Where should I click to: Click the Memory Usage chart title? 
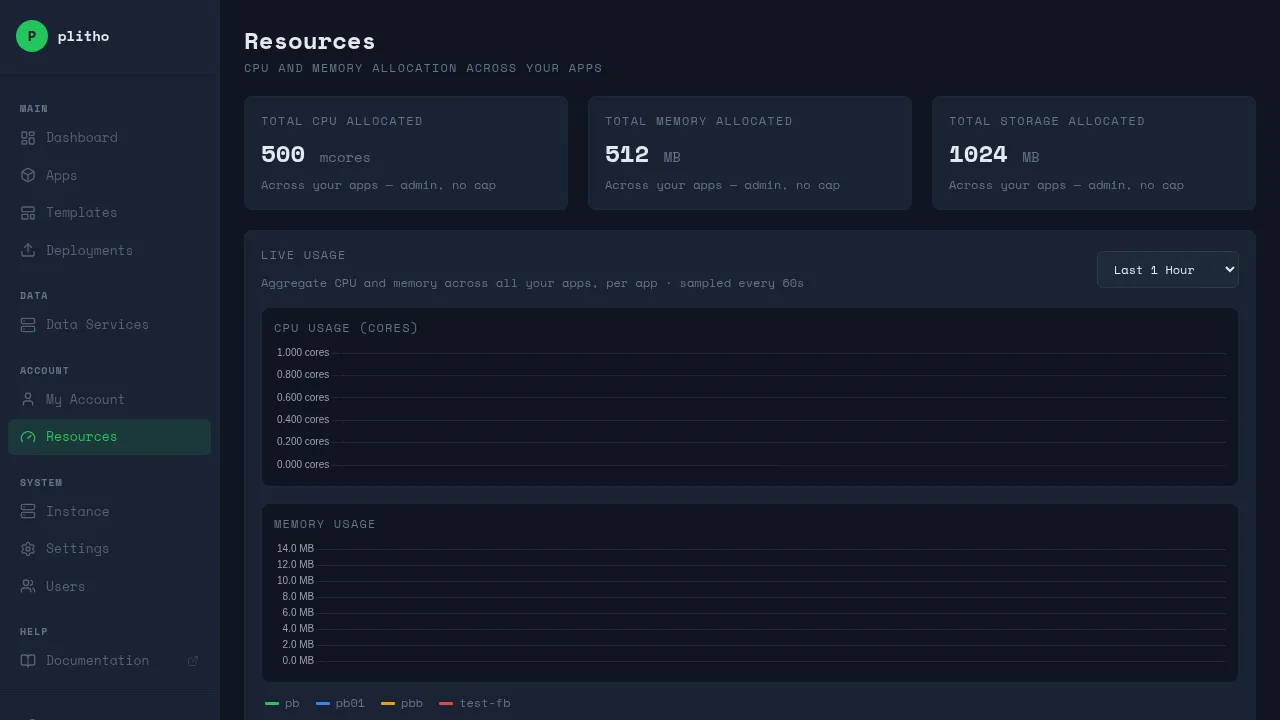click(x=325, y=524)
